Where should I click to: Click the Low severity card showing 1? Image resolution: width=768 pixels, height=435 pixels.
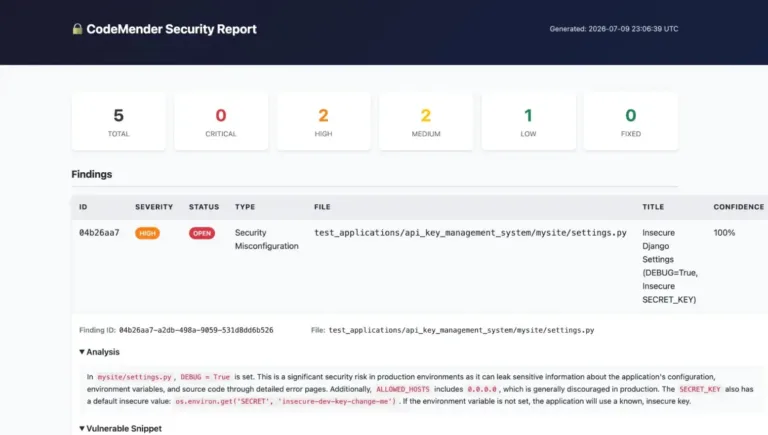click(528, 121)
